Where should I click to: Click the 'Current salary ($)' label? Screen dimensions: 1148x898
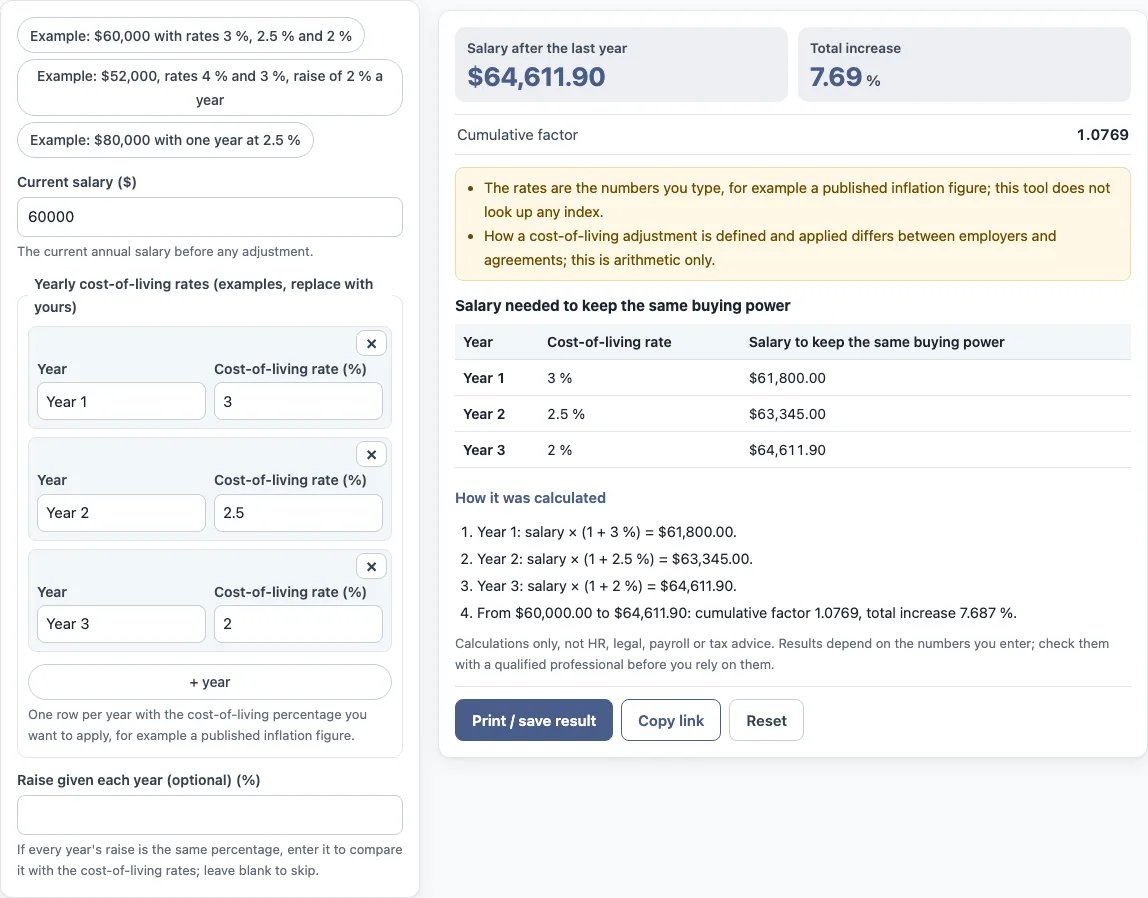point(77,182)
